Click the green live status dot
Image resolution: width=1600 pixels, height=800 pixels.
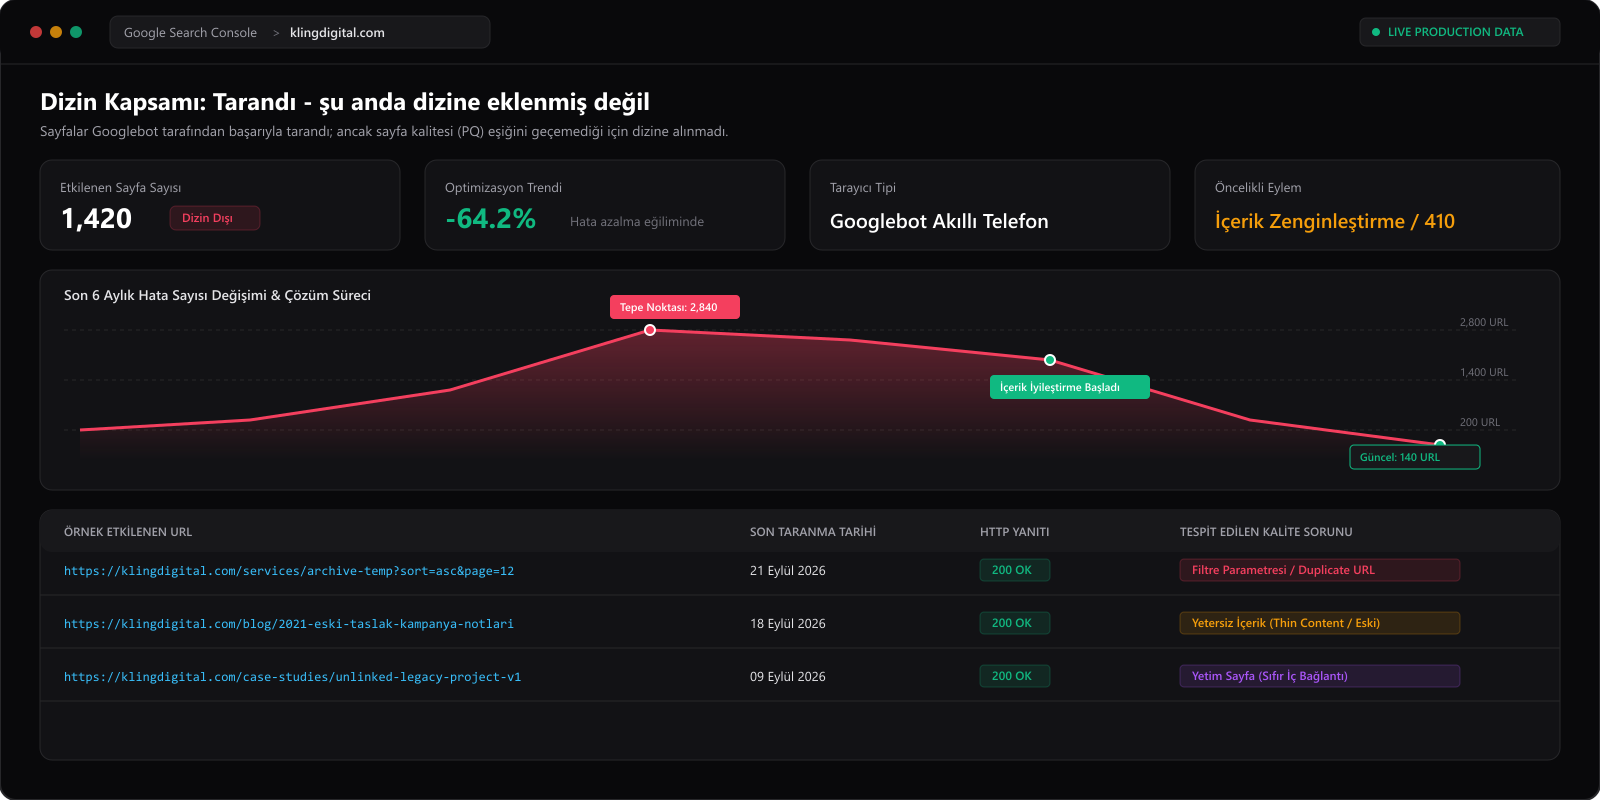tap(1376, 32)
